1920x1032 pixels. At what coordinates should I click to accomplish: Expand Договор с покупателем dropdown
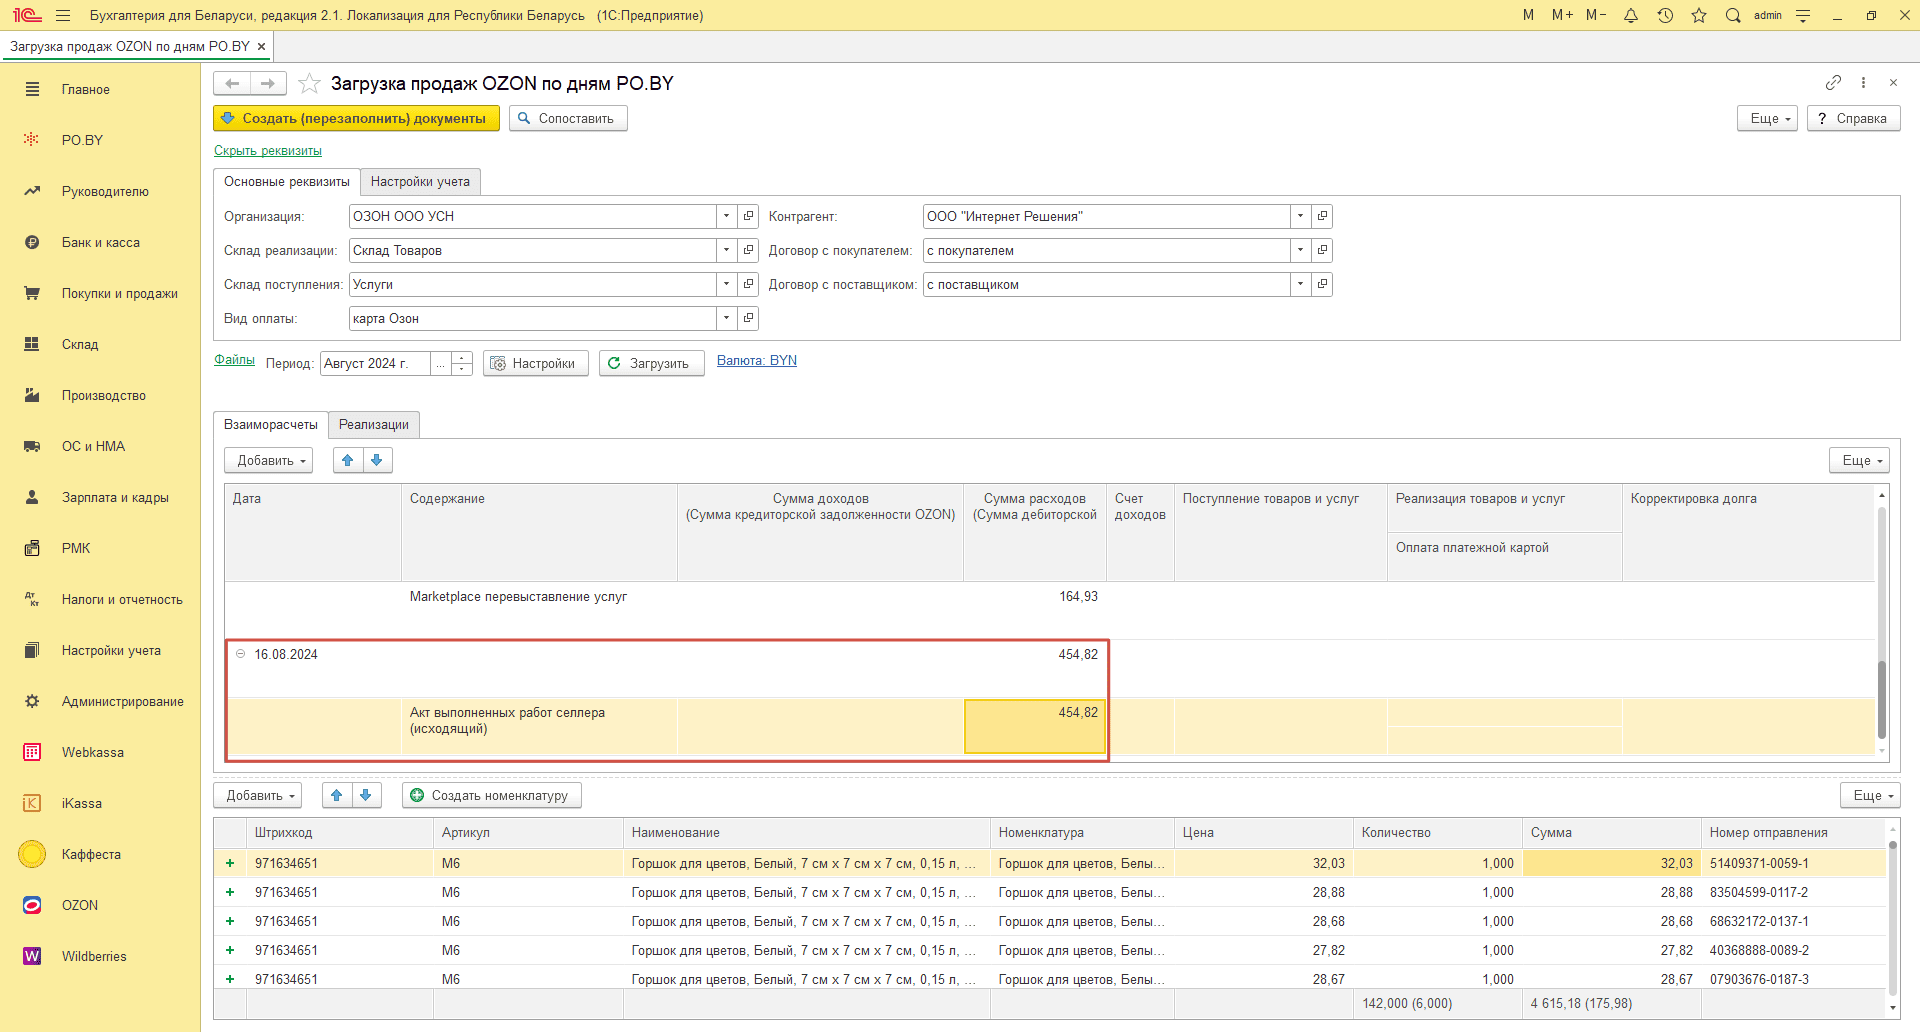pyautogui.click(x=1300, y=250)
